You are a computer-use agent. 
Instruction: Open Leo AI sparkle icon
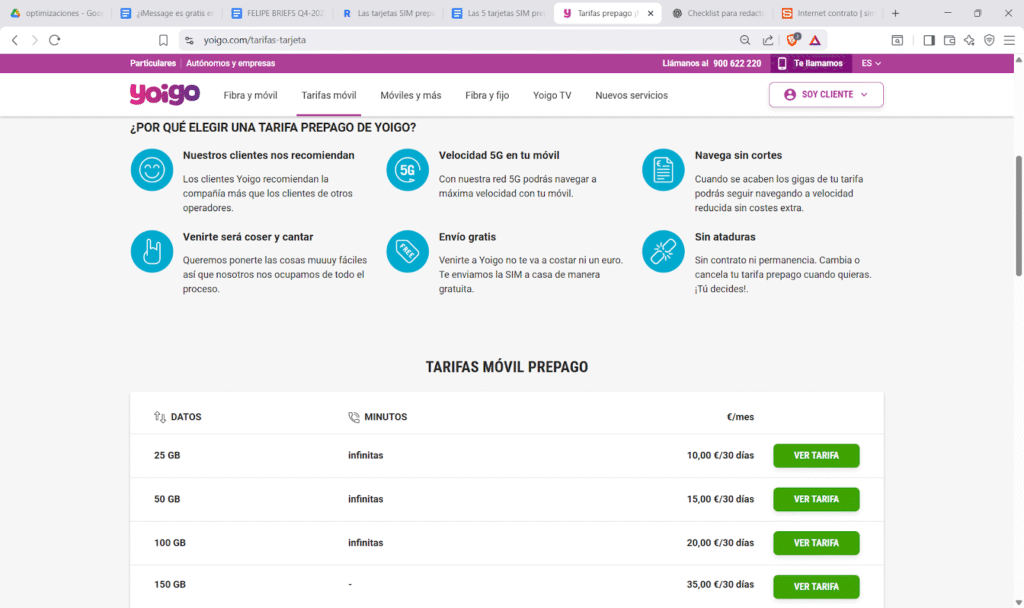click(969, 40)
